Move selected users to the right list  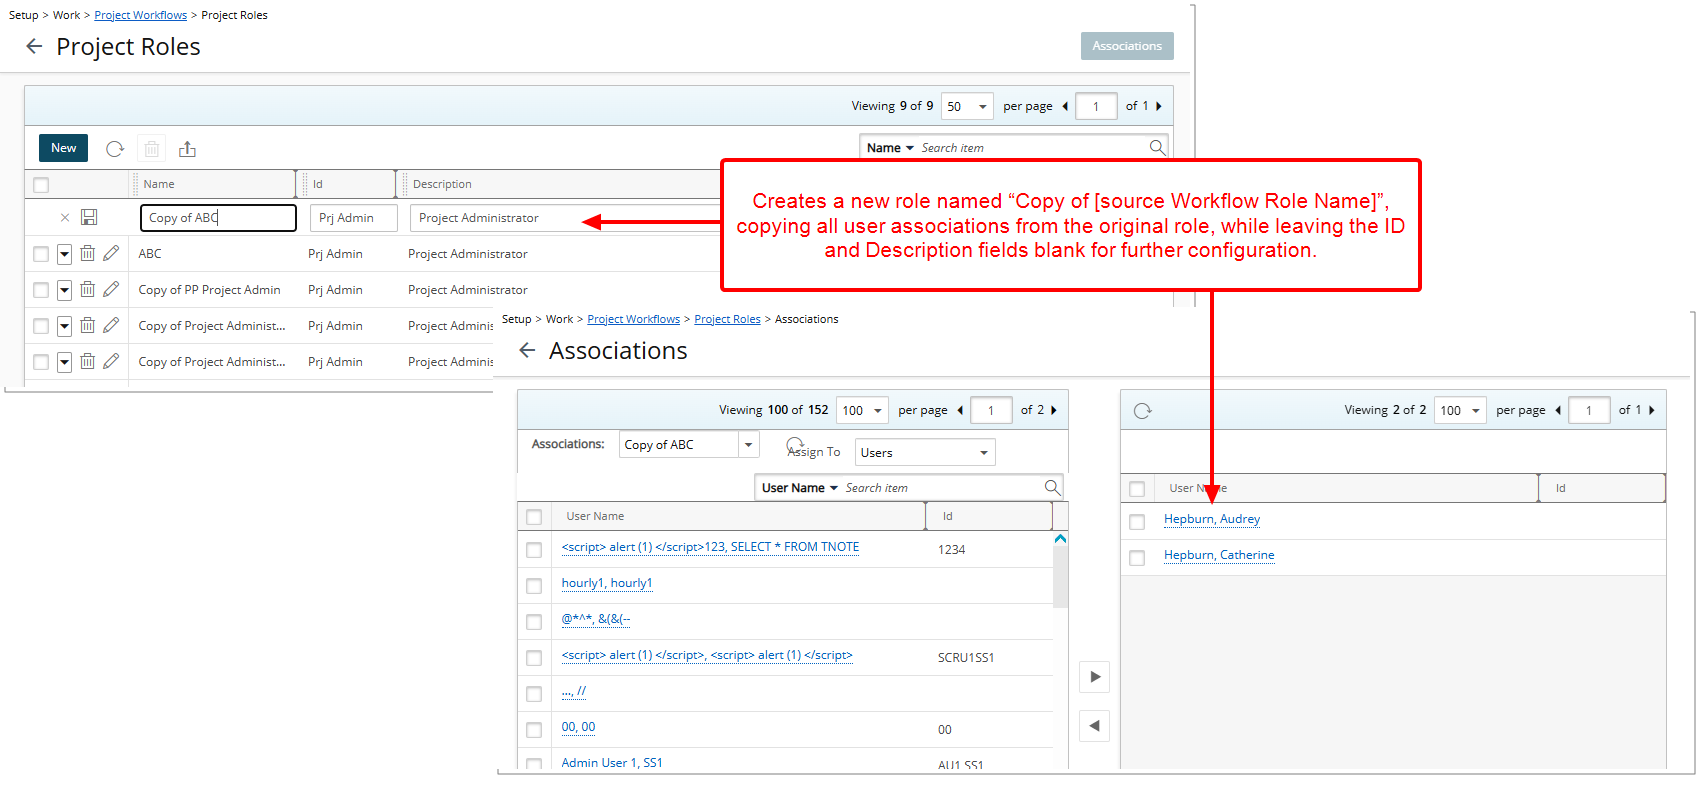coord(1095,677)
